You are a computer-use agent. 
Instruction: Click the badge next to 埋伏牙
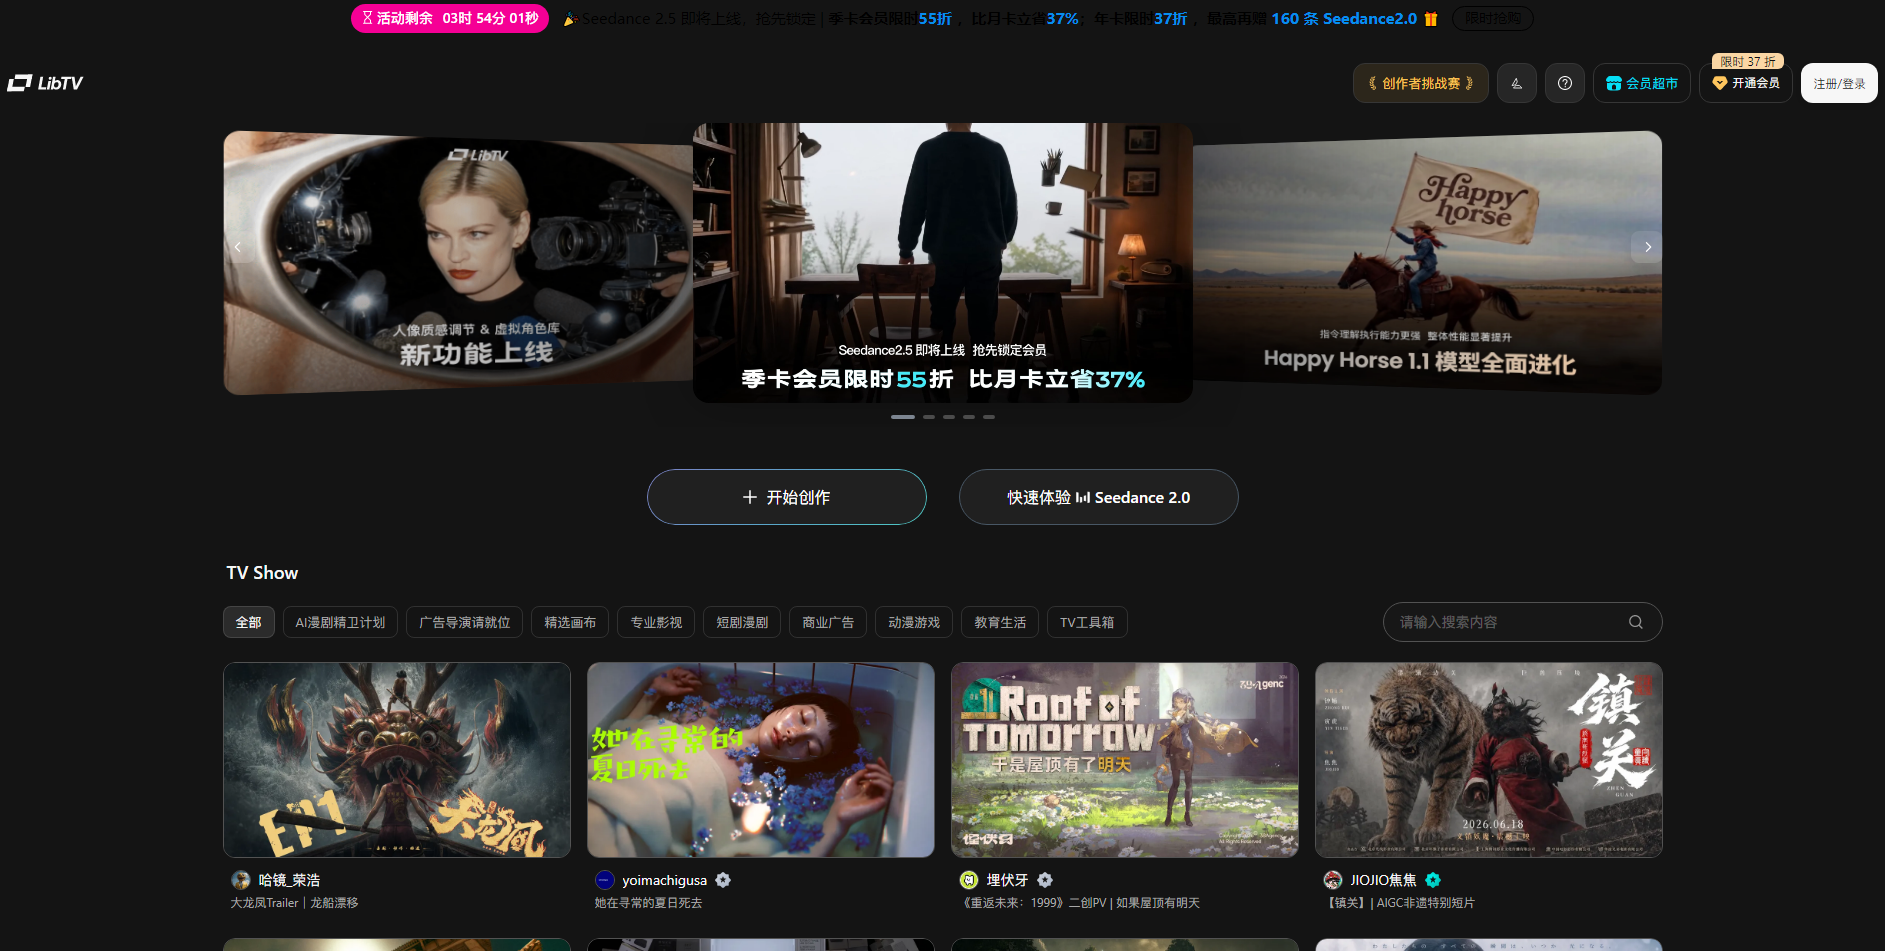[1045, 880]
